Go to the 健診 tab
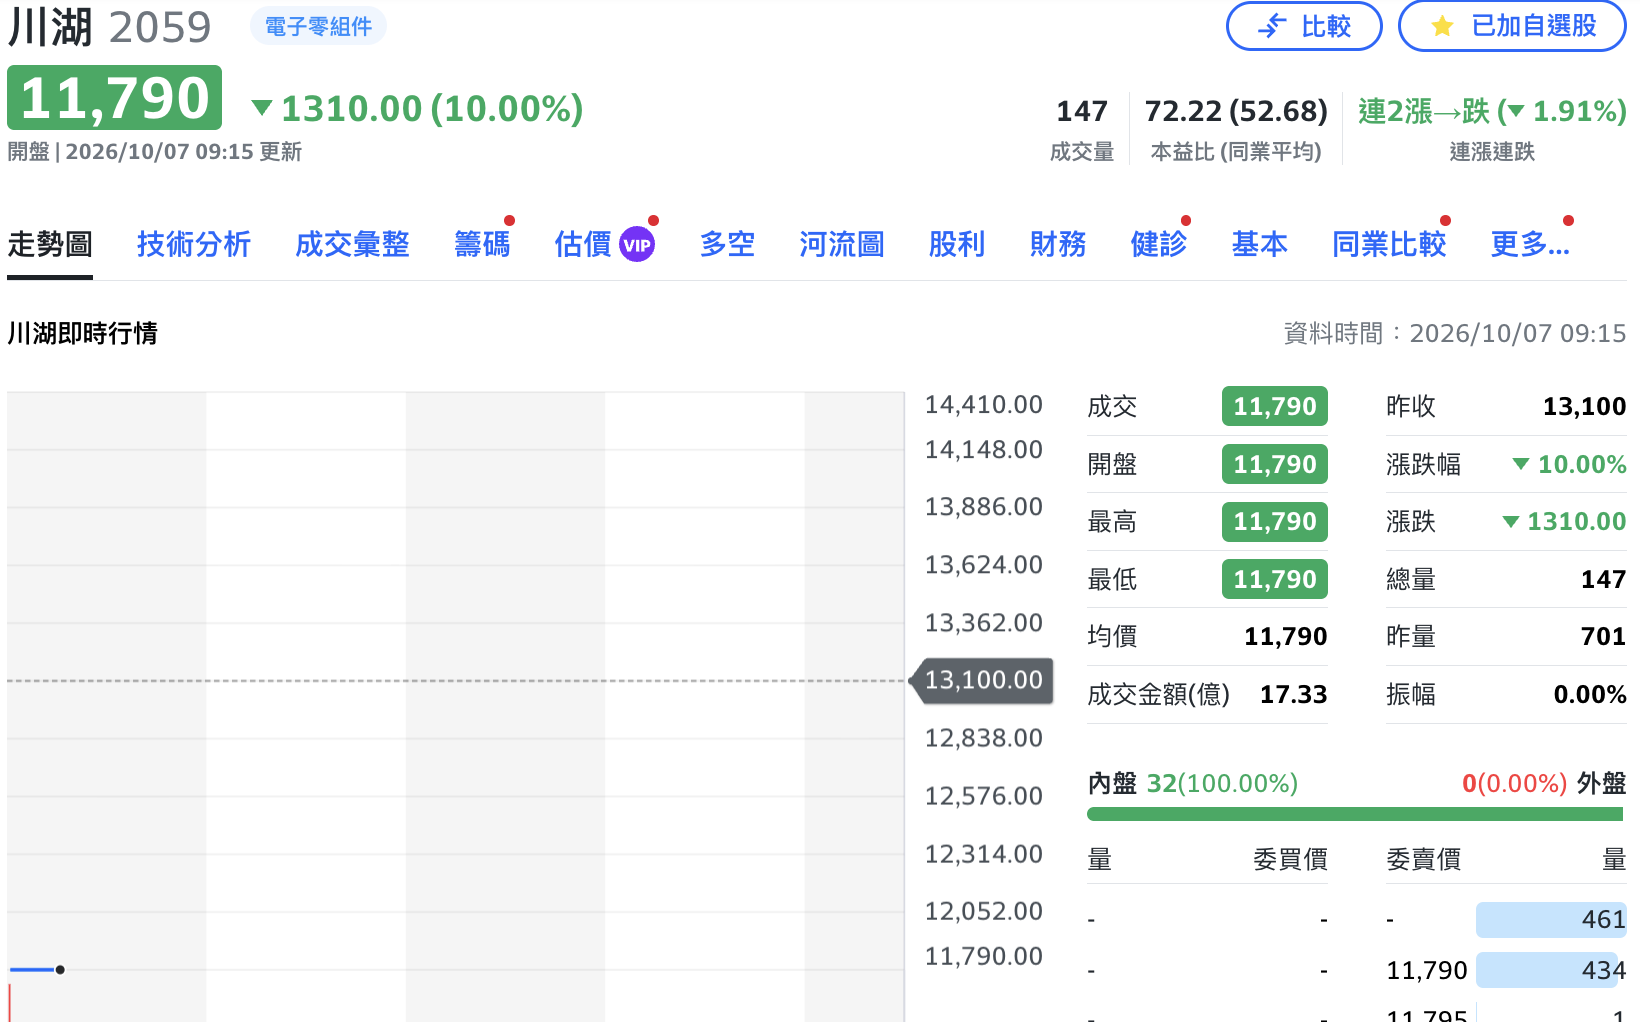Screen dimensions: 1640x1022 click(1159, 244)
